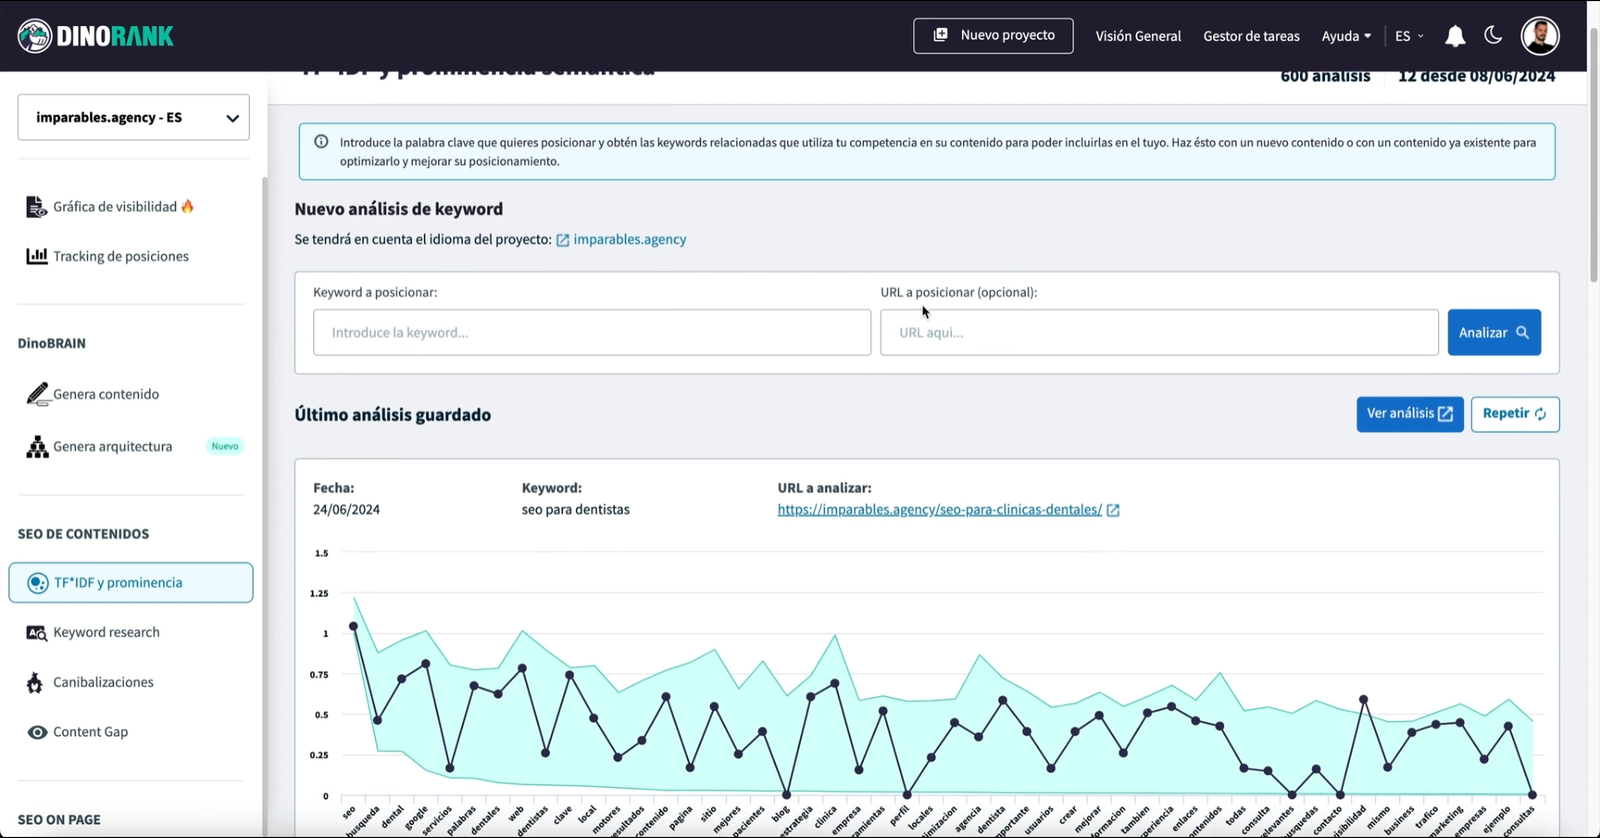This screenshot has height=838, width=1600.
Task: Click the 'seo' data point on chart
Action: coord(353,627)
